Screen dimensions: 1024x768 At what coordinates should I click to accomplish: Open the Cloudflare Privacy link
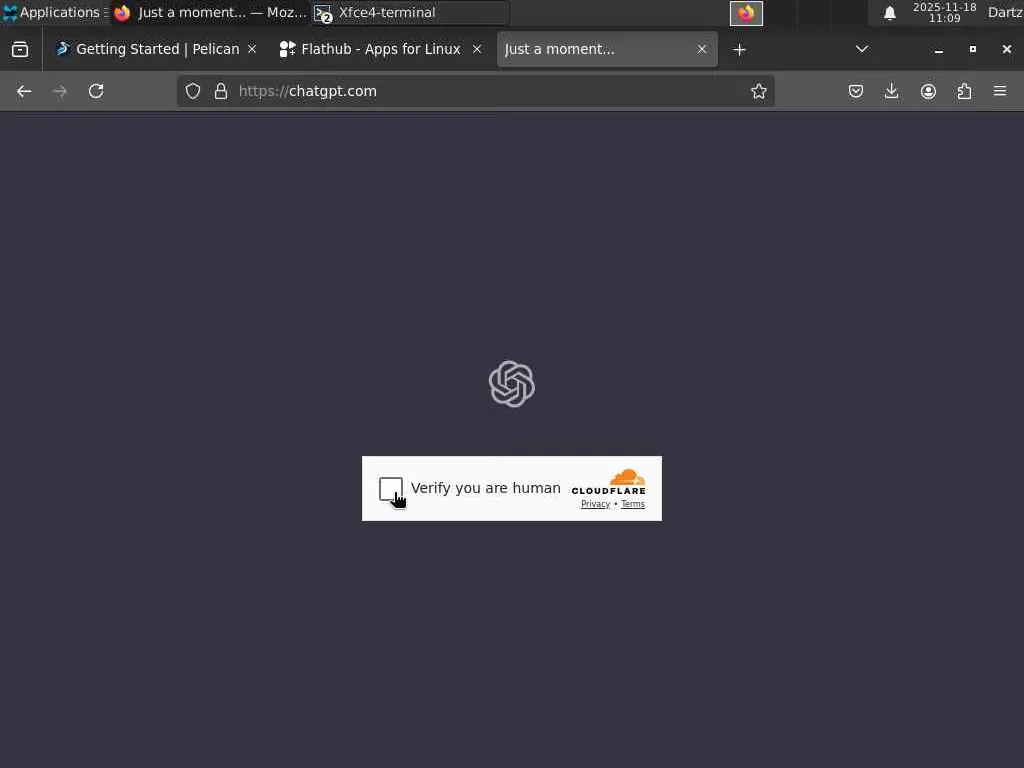tap(595, 504)
